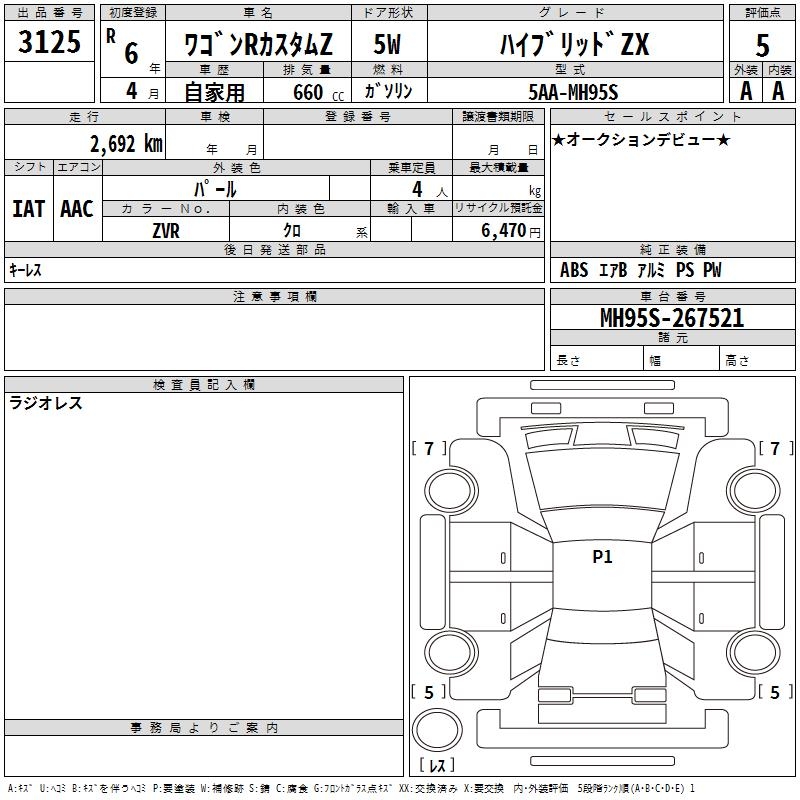Click the ラジオレス inspector note
The width and height of the screenshot is (800, 800).
[46, 404]
